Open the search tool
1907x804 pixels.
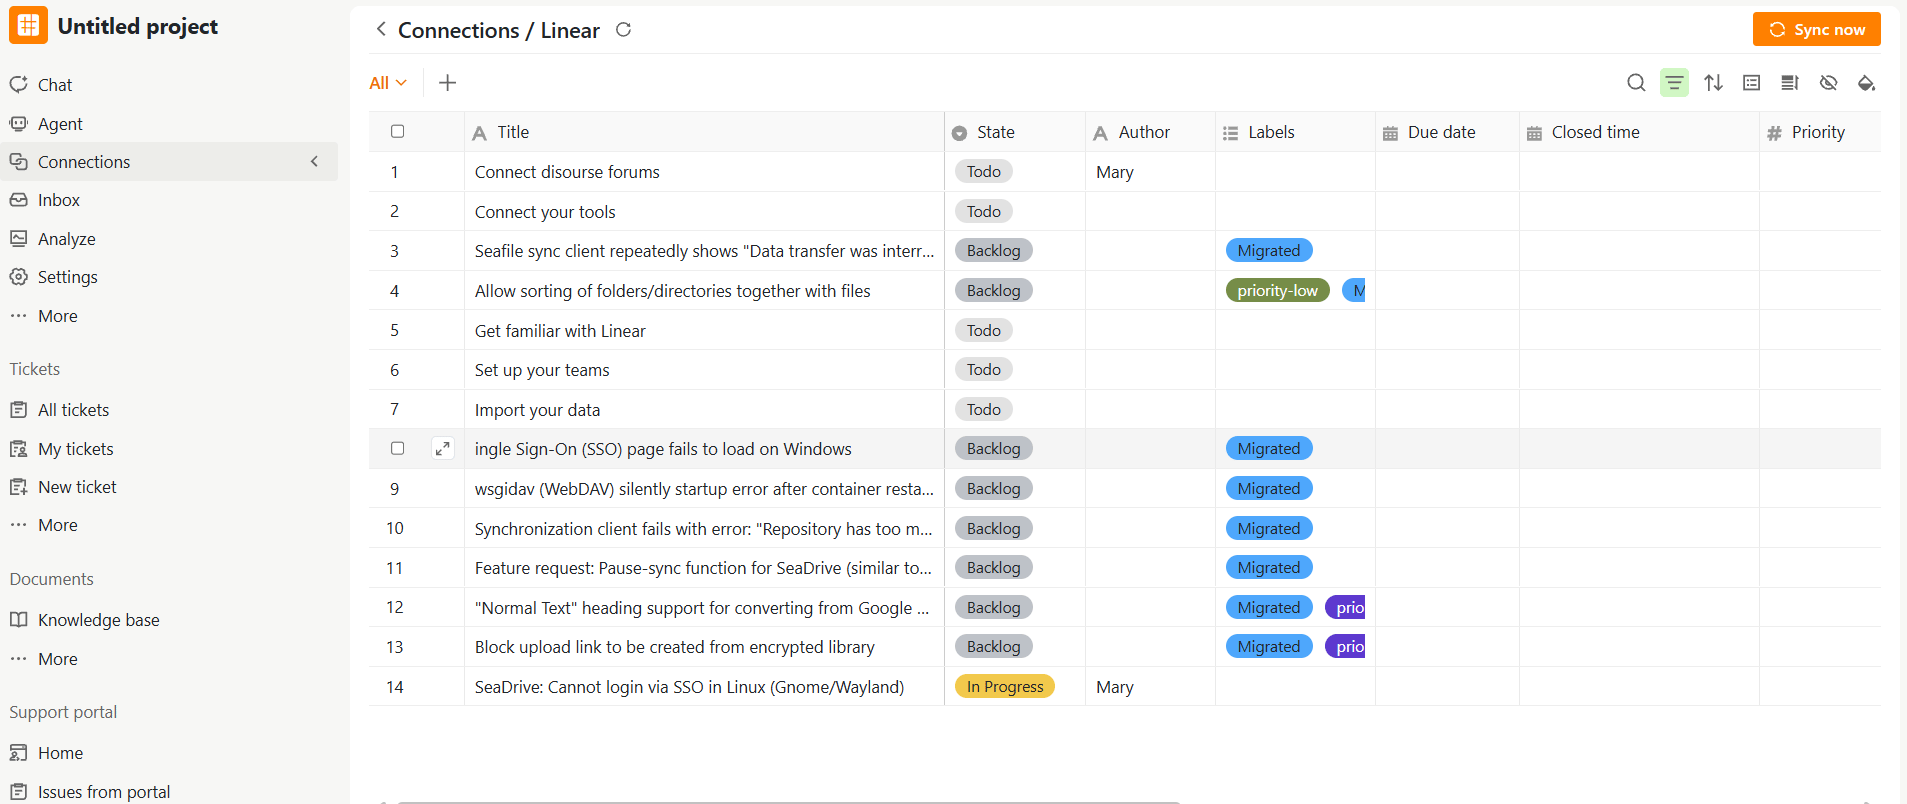coord(1636,83)
